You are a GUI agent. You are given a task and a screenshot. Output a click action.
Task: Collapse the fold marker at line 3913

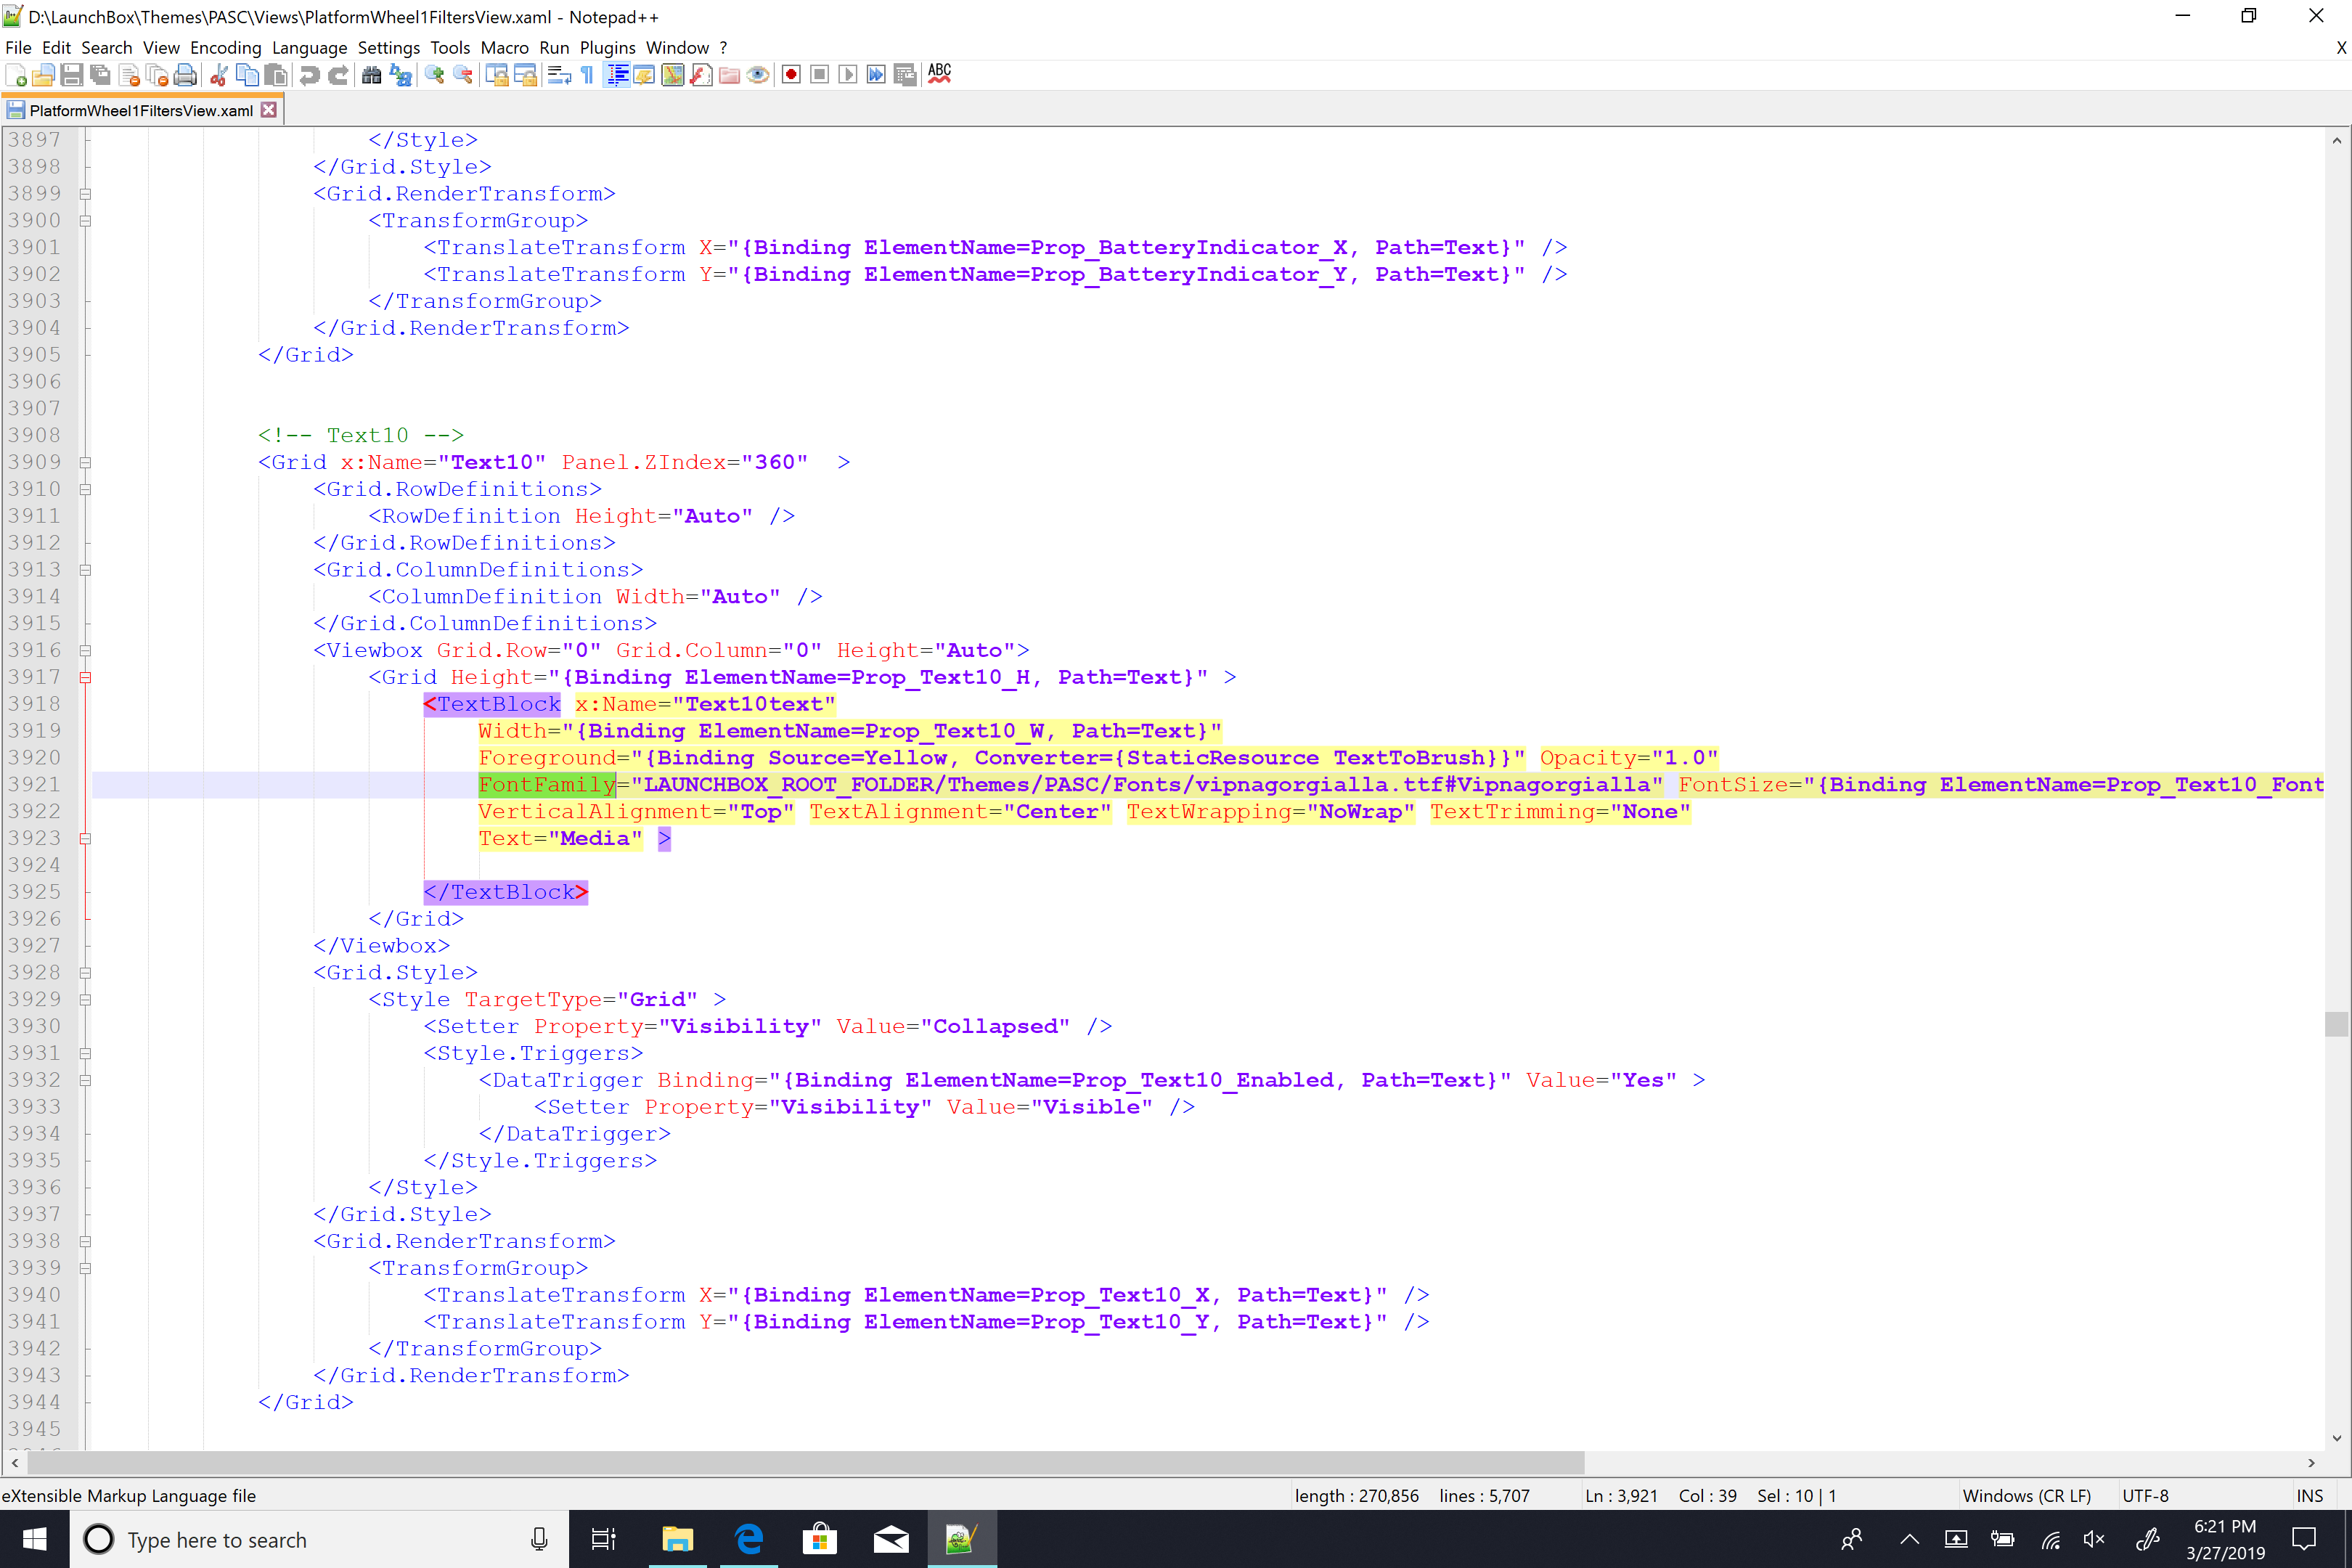(85, 570)
